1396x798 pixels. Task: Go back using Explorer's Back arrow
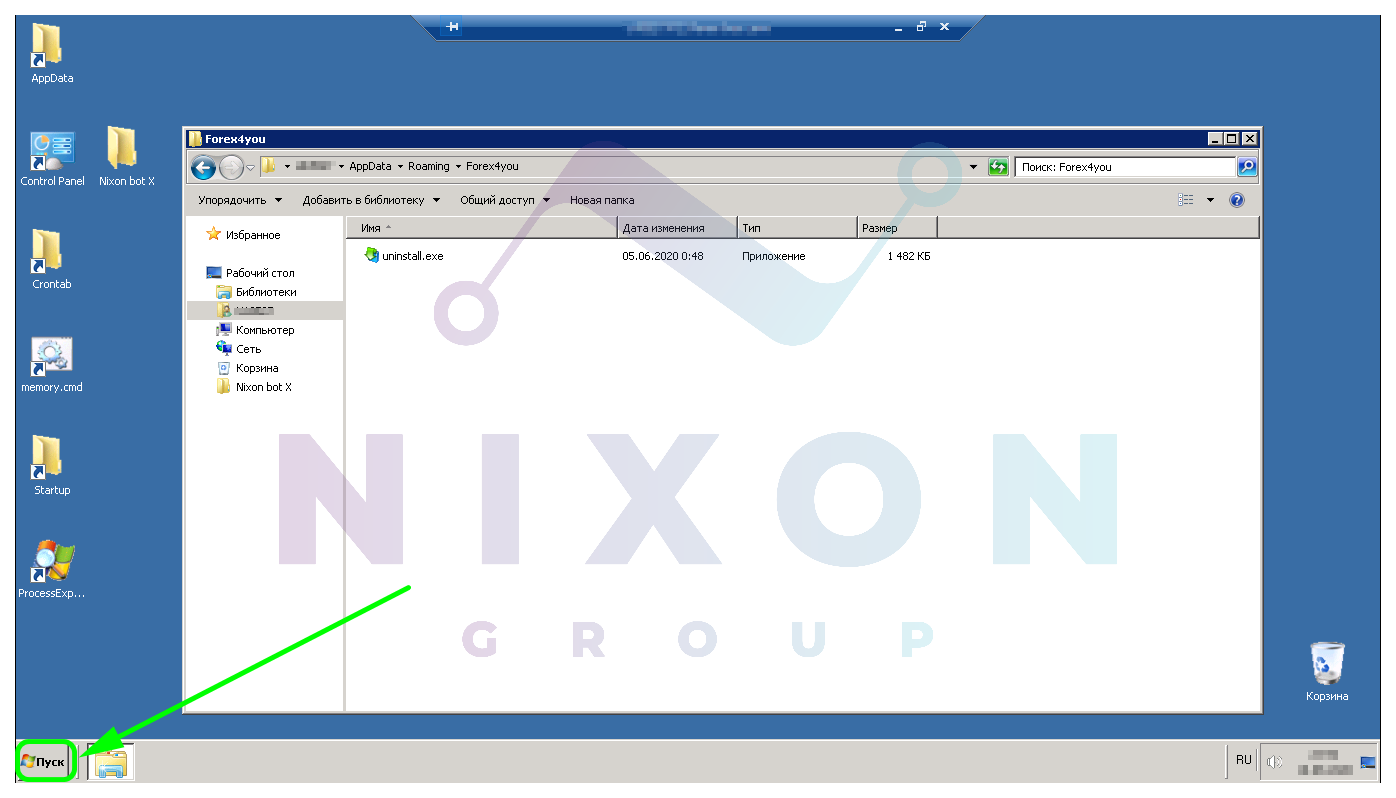point(203,167)
